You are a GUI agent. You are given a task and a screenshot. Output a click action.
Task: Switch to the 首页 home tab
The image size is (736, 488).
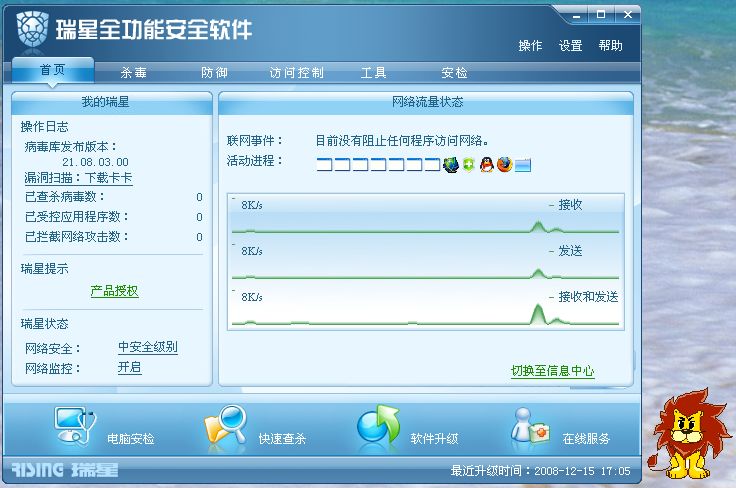click(53, 70)
